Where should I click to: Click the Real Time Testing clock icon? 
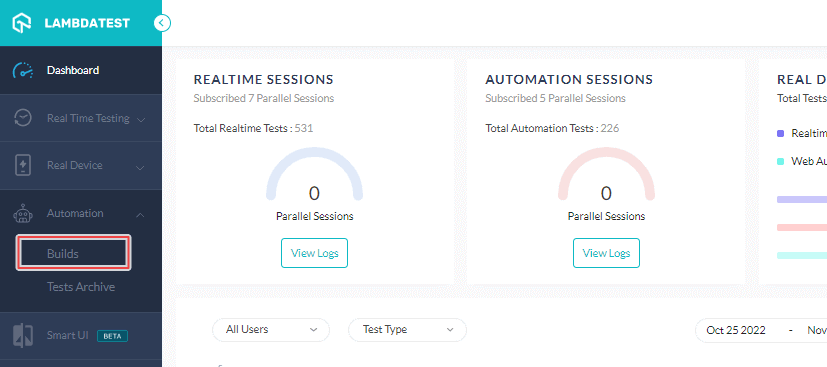(23, 118)
